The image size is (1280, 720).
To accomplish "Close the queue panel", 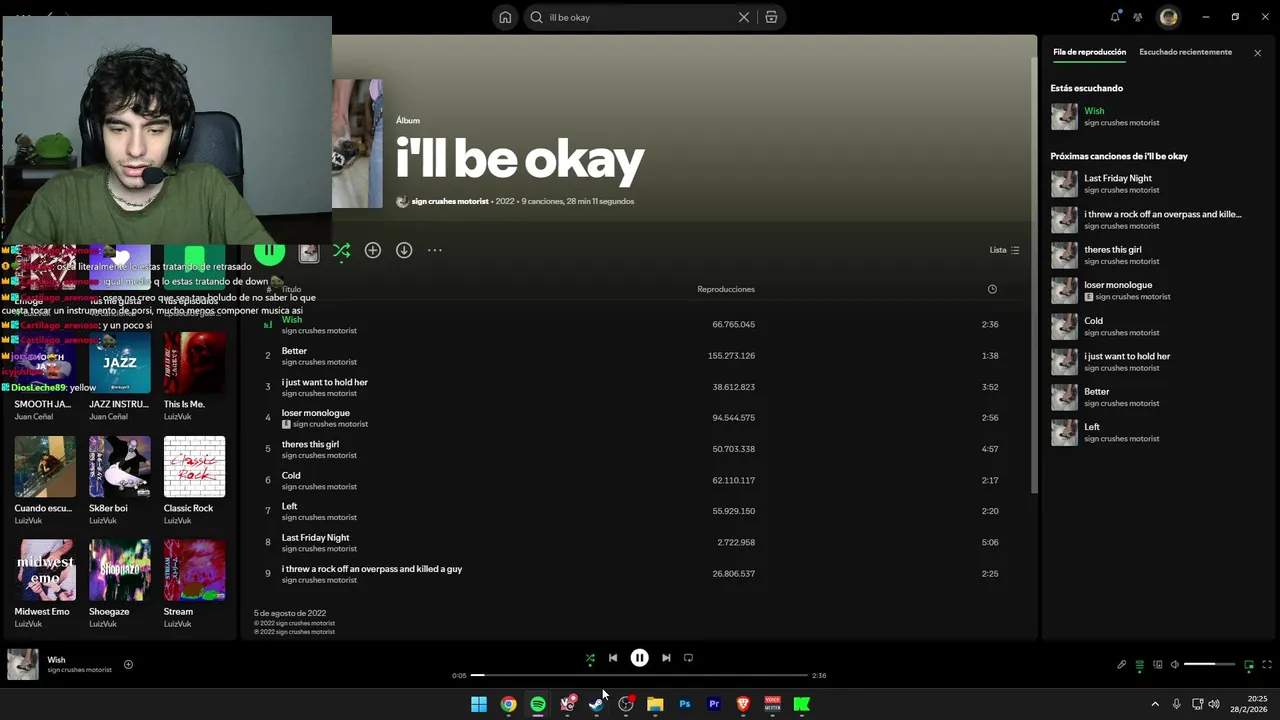I will (x=1257, y=53).
